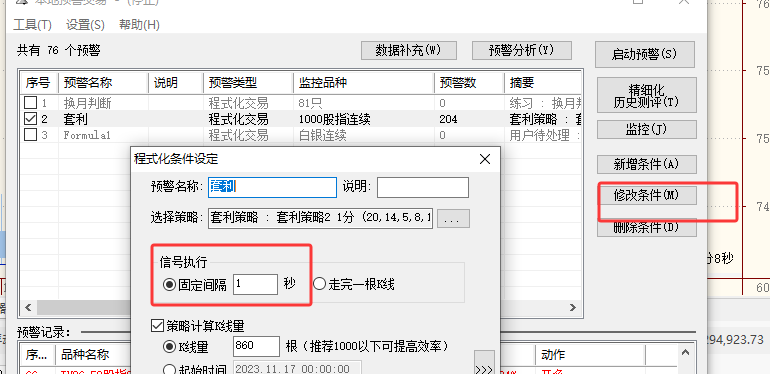Select the 白银连续 cell
This screenshot has width=770, height=374.
(x=322, y=135)
